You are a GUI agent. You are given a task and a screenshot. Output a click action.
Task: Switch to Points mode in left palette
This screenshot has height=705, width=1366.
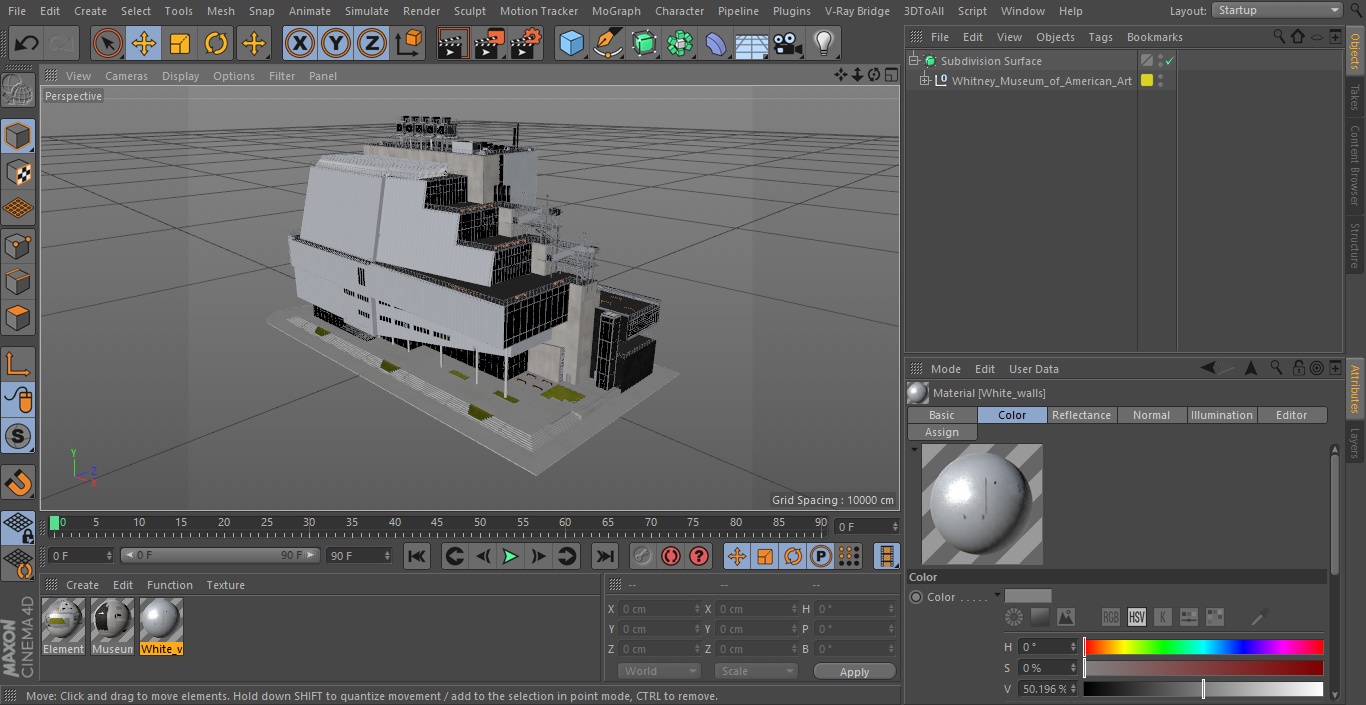(x=18, y=245)
